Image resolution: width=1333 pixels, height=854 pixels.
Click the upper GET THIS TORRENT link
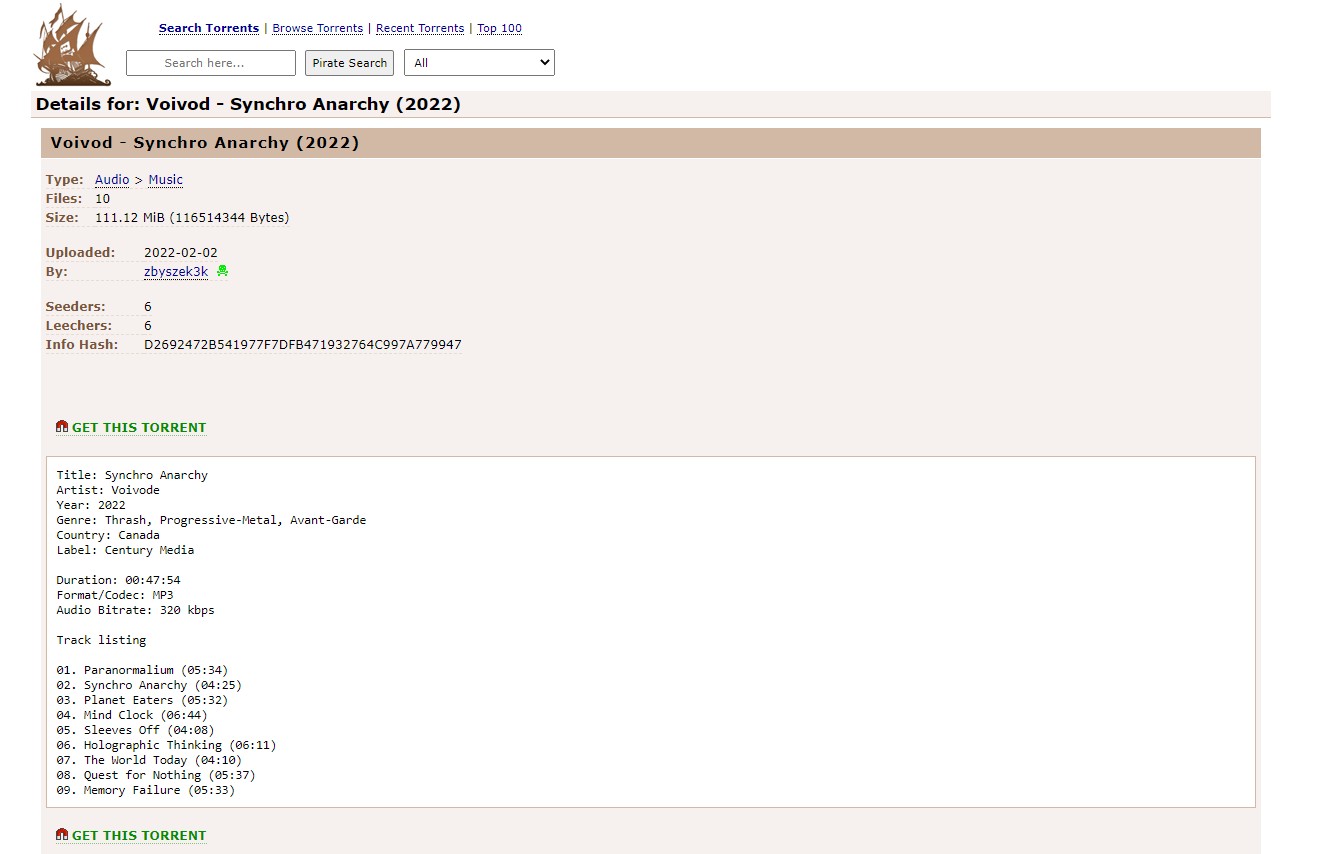(x=139, y=427)
